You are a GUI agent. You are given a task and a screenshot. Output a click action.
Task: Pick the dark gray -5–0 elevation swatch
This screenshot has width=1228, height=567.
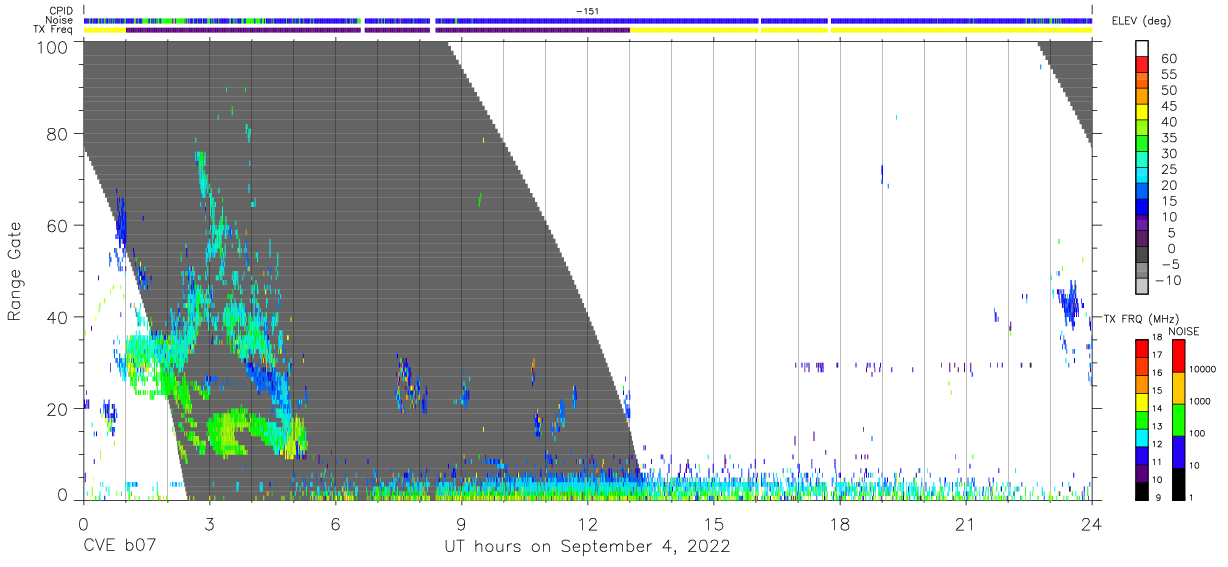pyautogui.click(x=1143, y=256)
